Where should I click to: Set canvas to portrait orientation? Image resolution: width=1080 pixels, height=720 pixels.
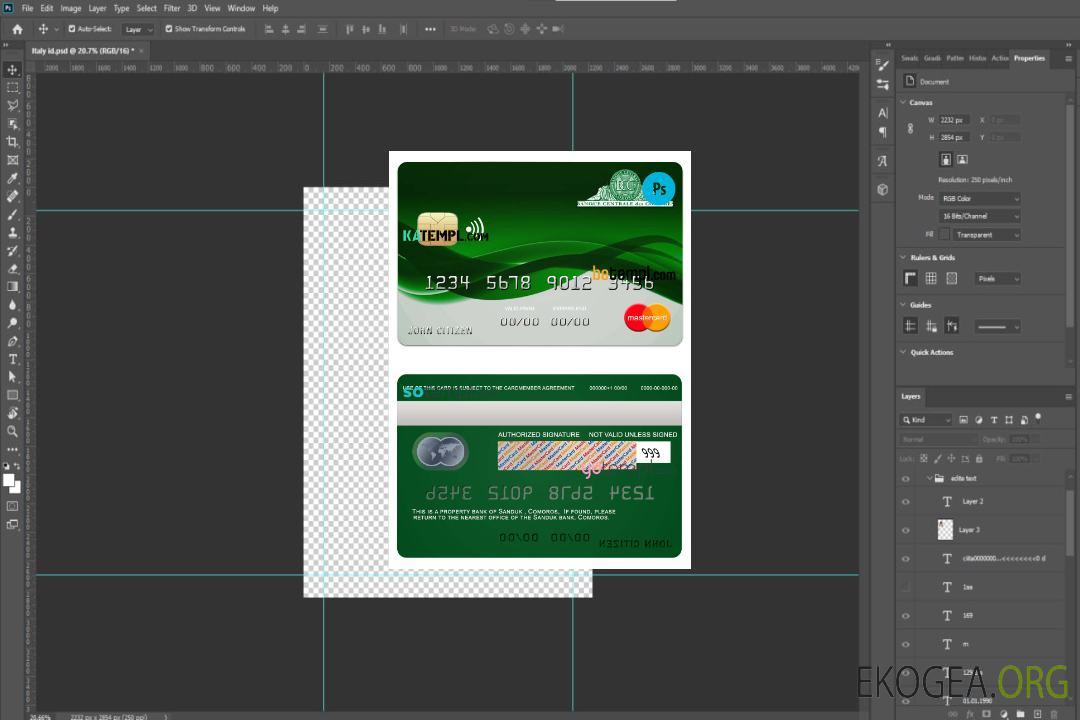(x=946, y=160)
